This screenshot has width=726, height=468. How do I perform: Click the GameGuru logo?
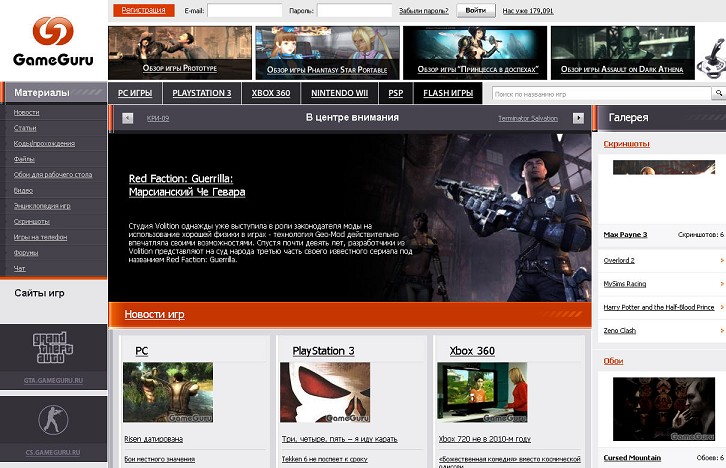(x=53, y=41)
